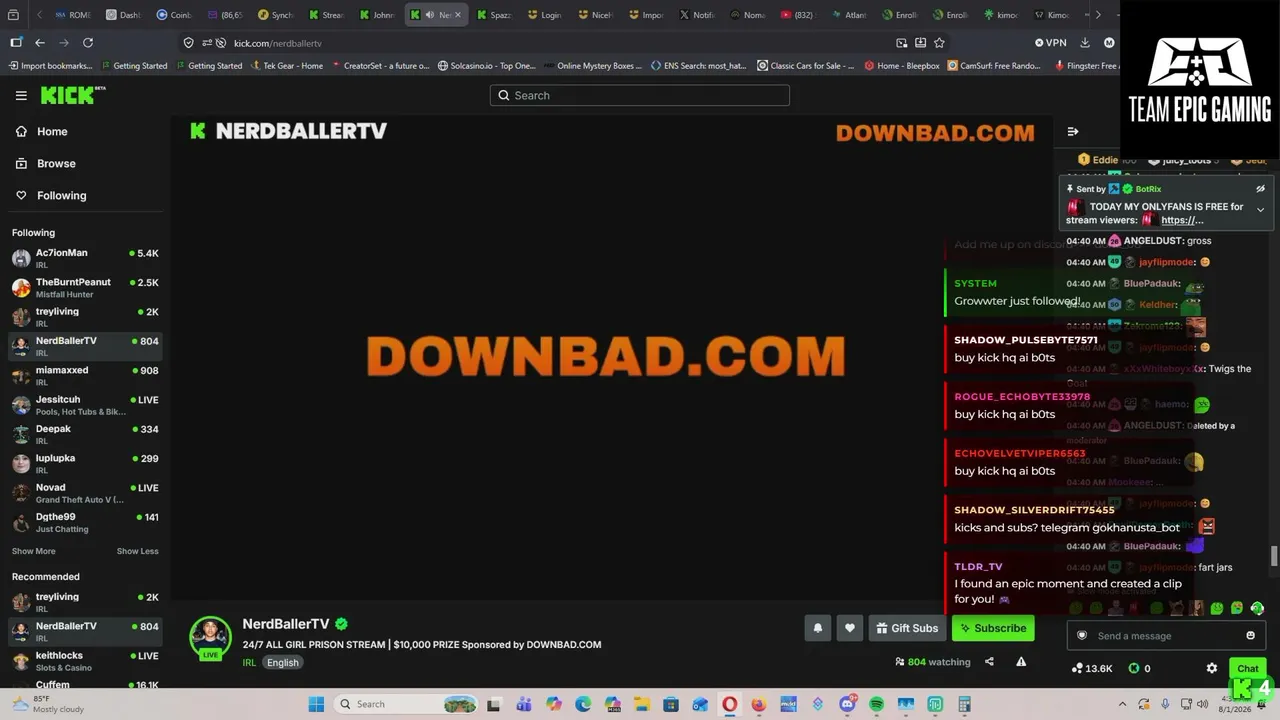This screenshot has height=720, width=1280.
Task: Click NerdBallerTV streamer avatar
Action: (210, 637)
